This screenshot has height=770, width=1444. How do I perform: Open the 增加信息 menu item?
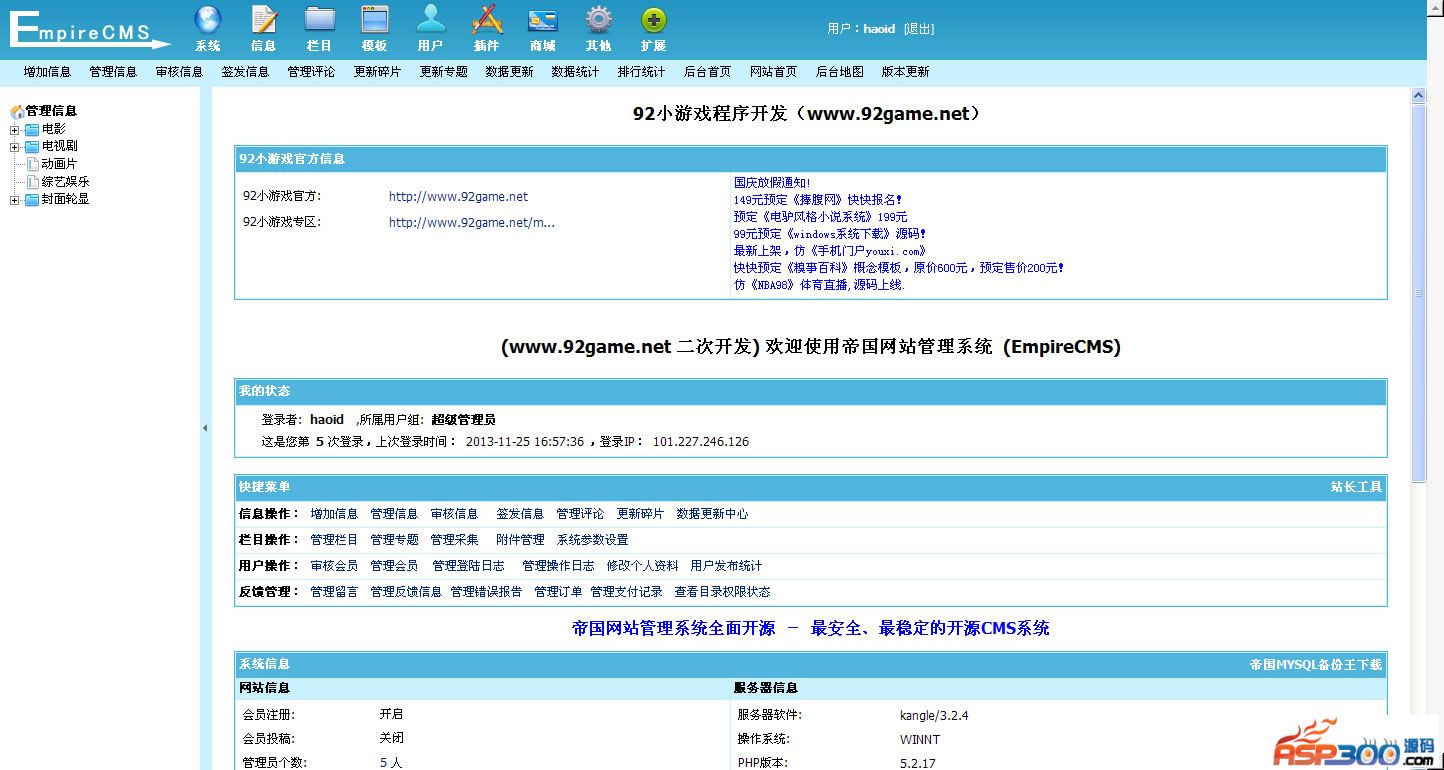(x=47, y=72)
